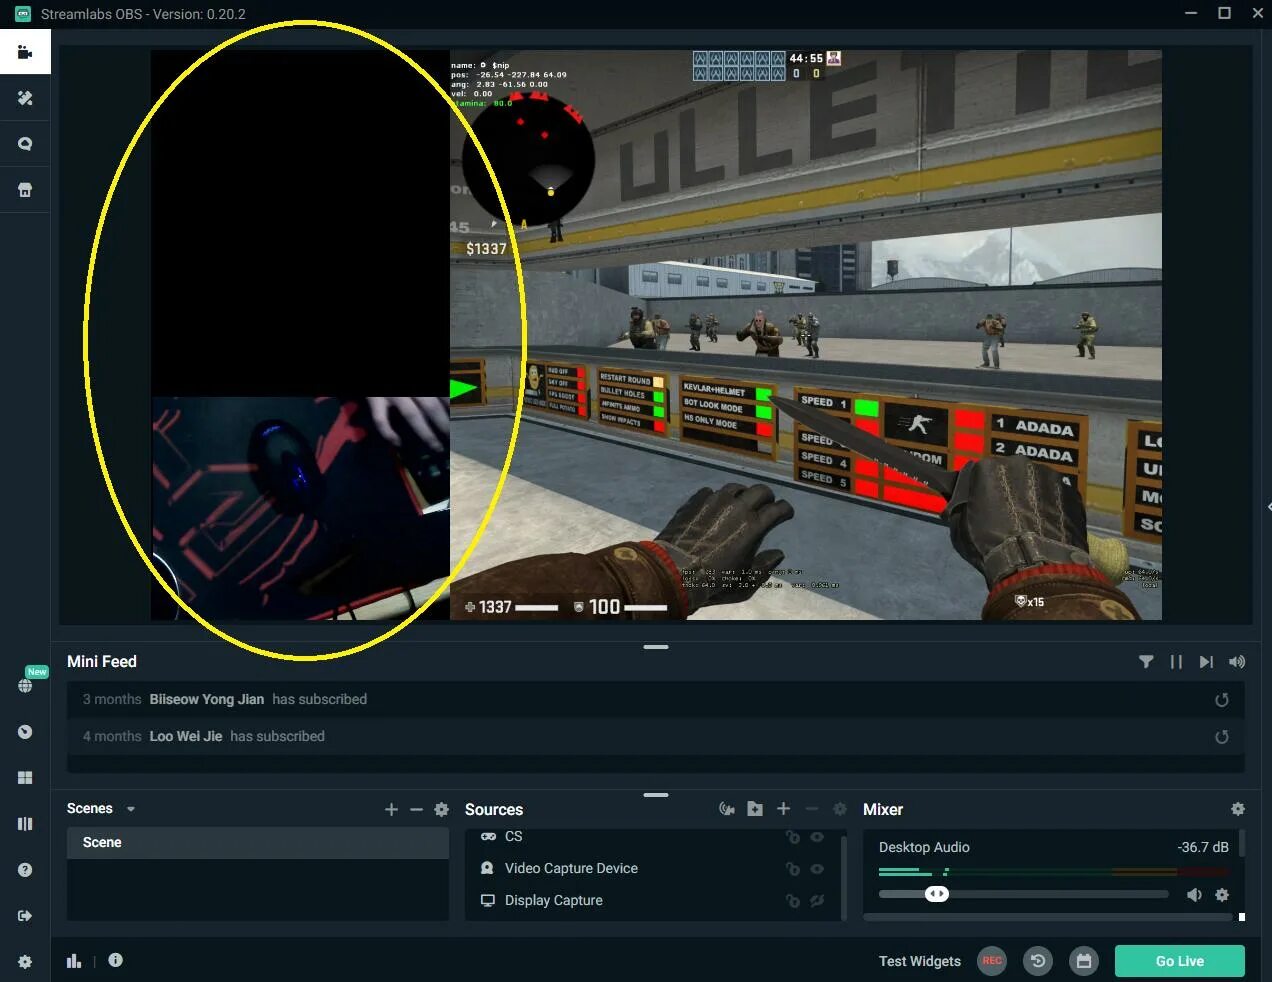The image size is (1272, 982).
Task: Open source properties gear in Sources header
Action: (x=840, y=809)
